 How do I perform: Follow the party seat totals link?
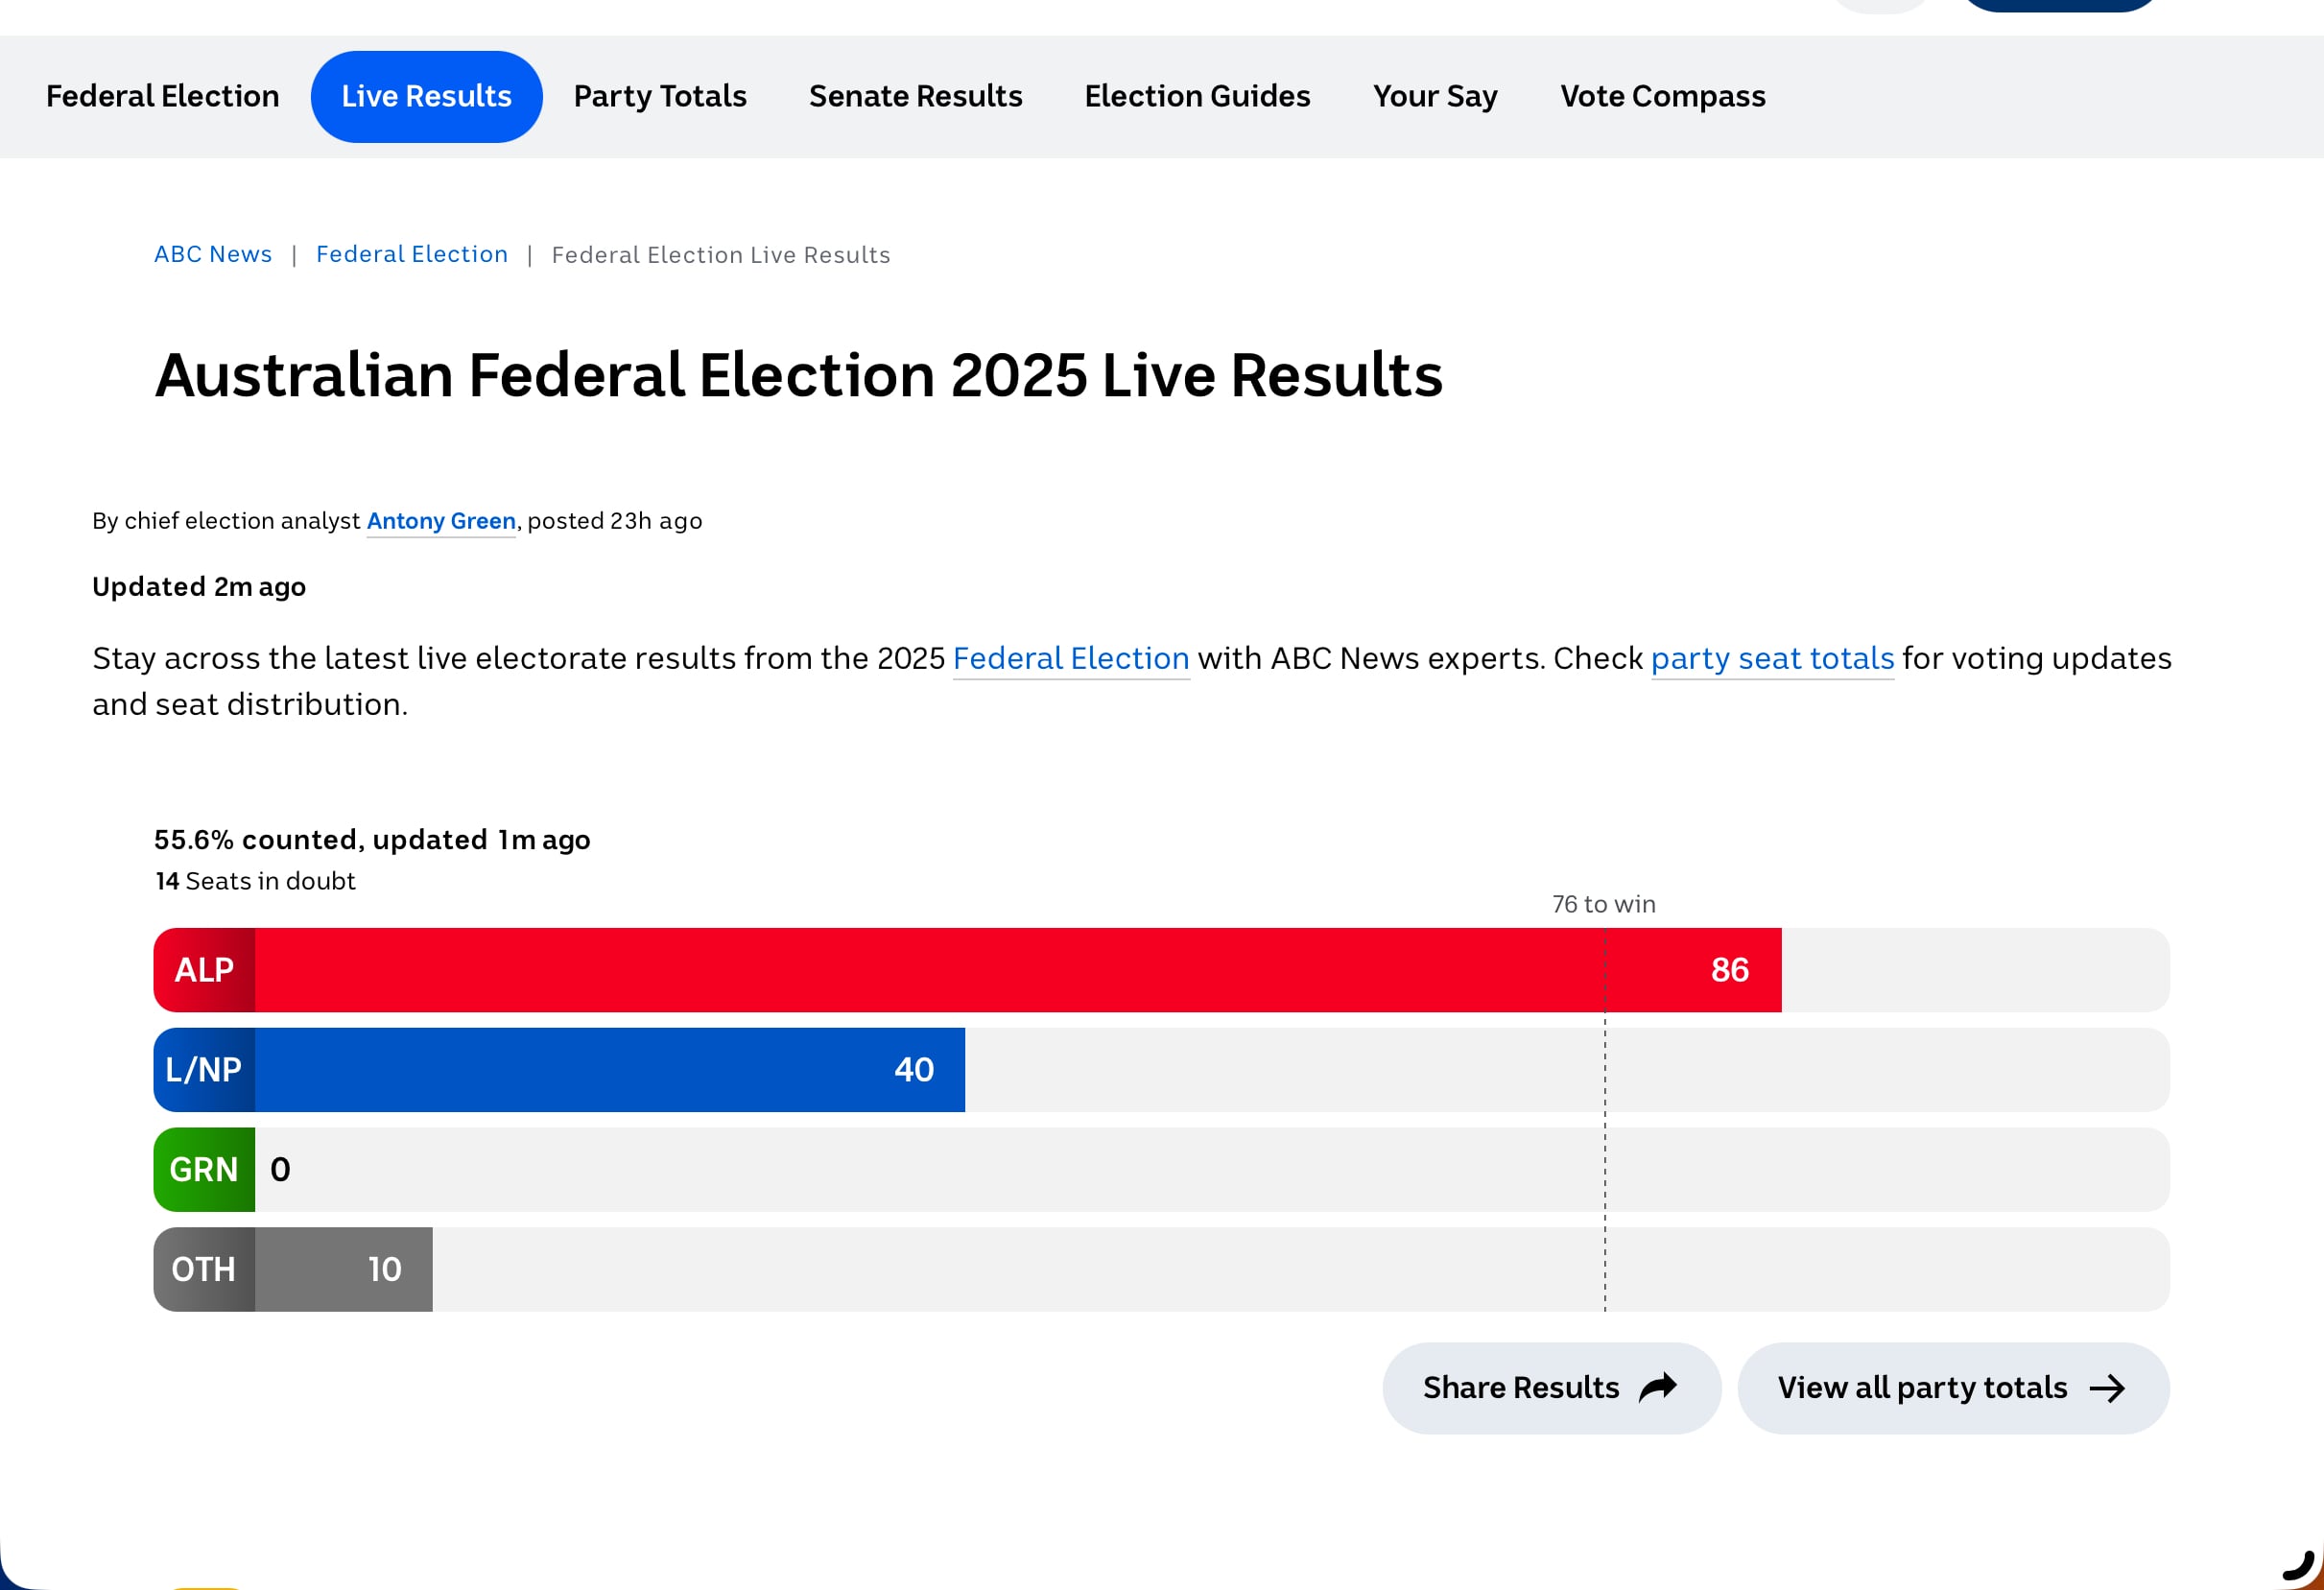(1772, 658)
